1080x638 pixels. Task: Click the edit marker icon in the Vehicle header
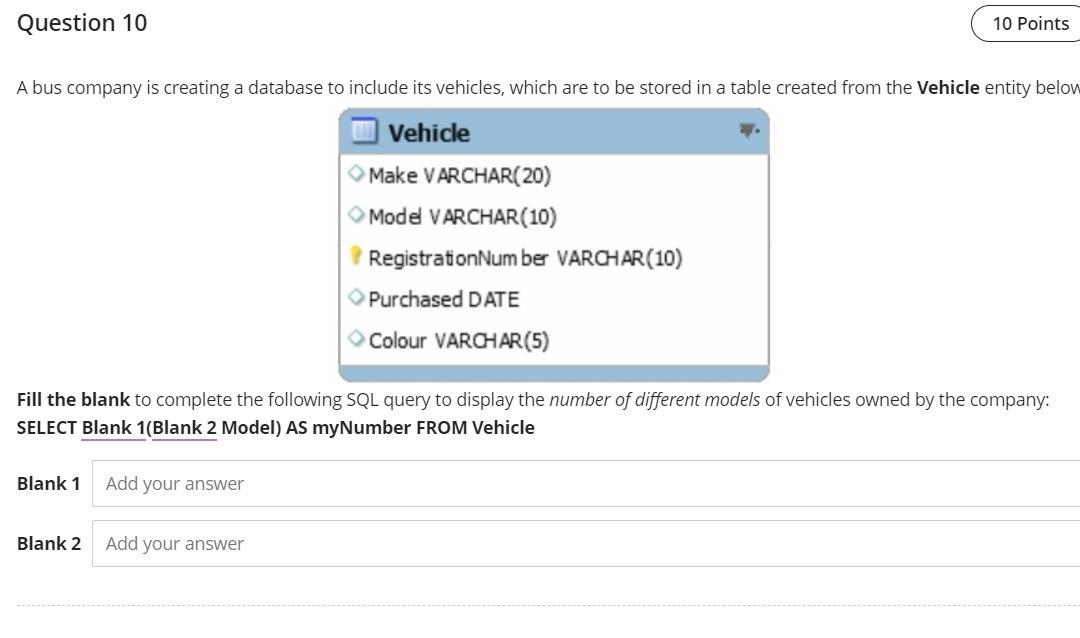(x=747, y=128)
